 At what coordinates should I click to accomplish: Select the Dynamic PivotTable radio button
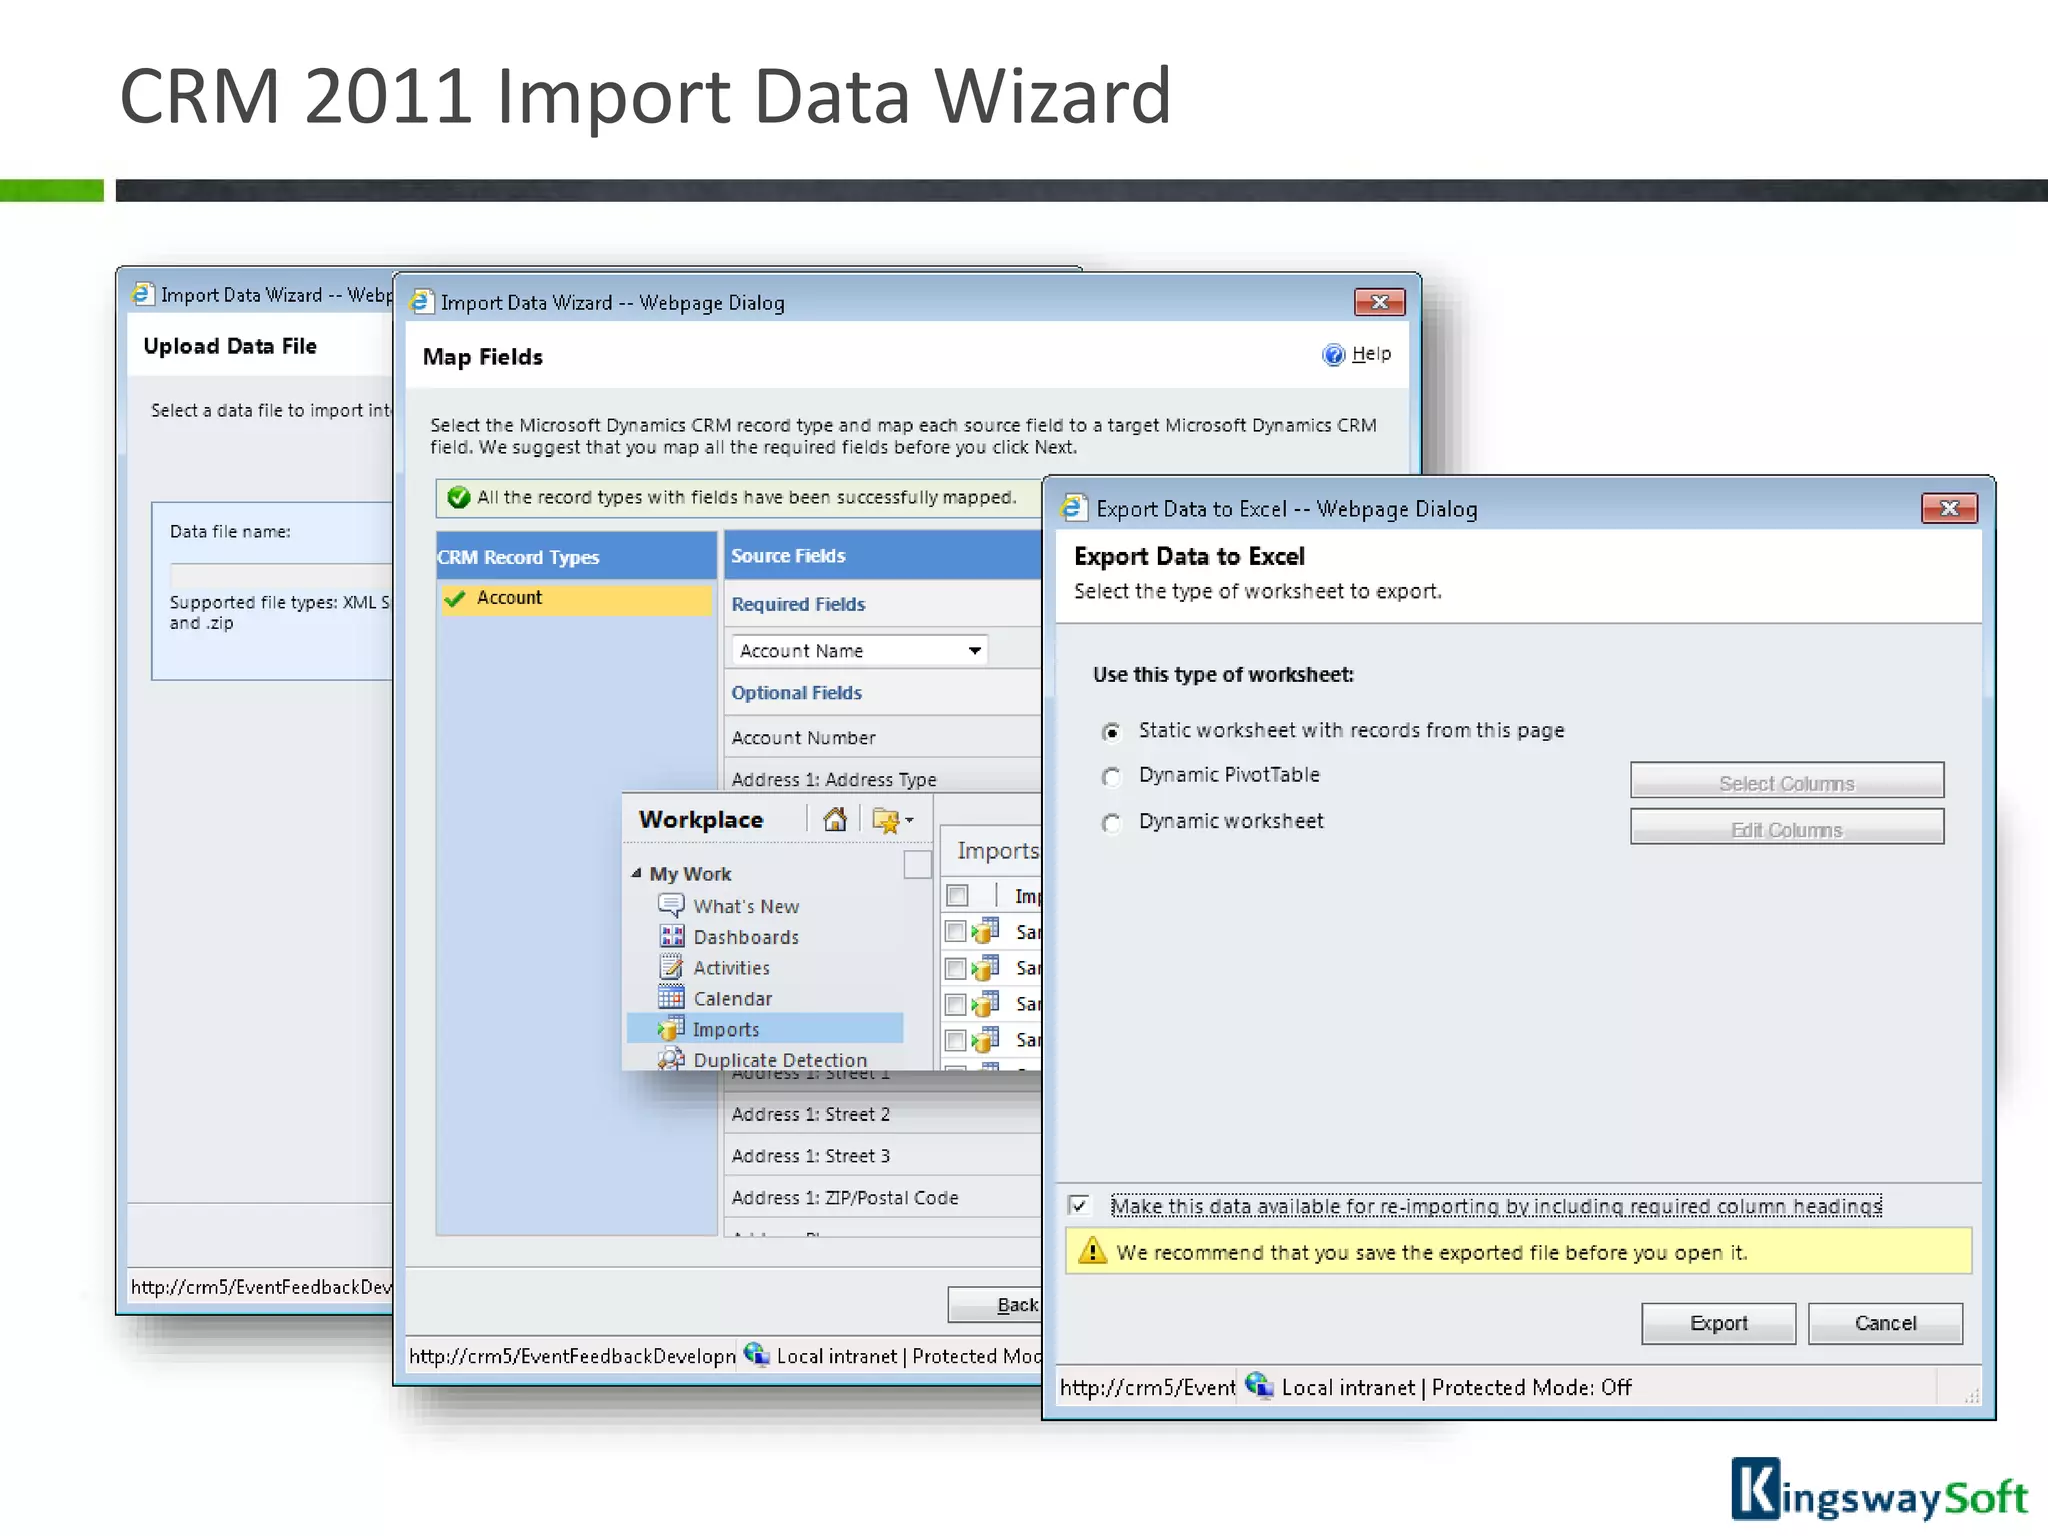(1111, 777)
